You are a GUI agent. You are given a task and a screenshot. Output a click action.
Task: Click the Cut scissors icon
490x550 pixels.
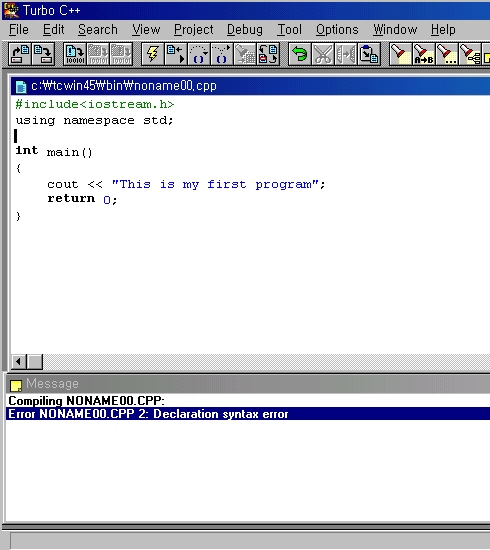click(x=323, y=55)
